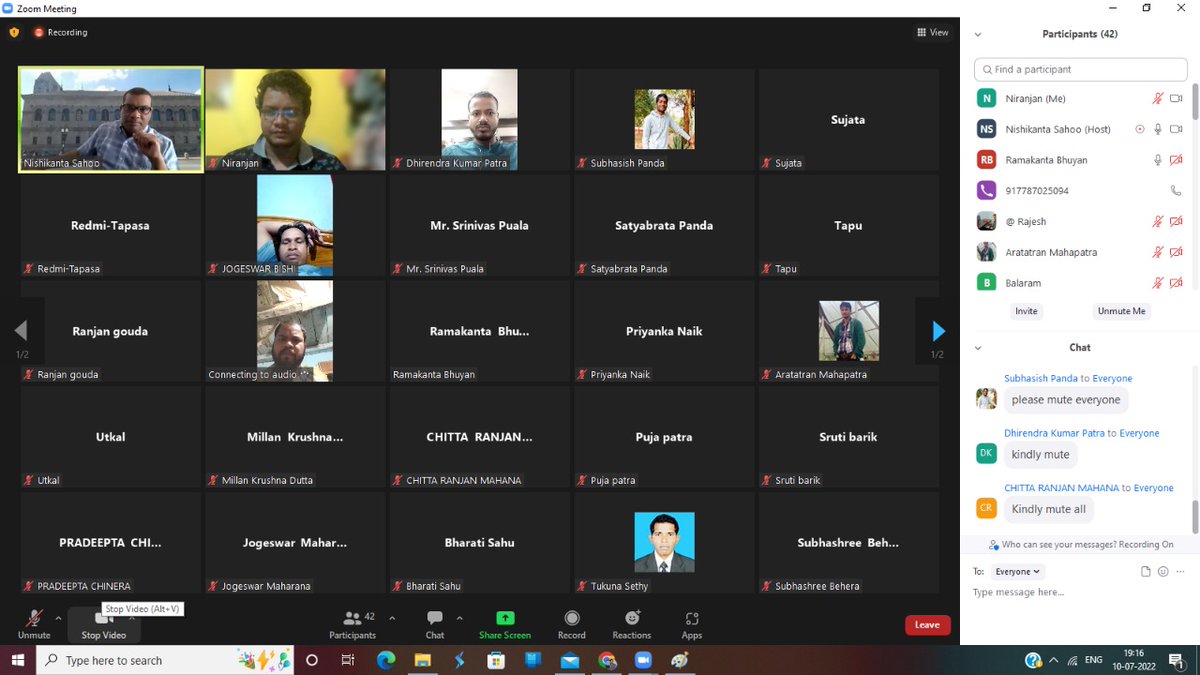
Task: Expand the arrow next to Chat button
Action: [x=460, y=618]
